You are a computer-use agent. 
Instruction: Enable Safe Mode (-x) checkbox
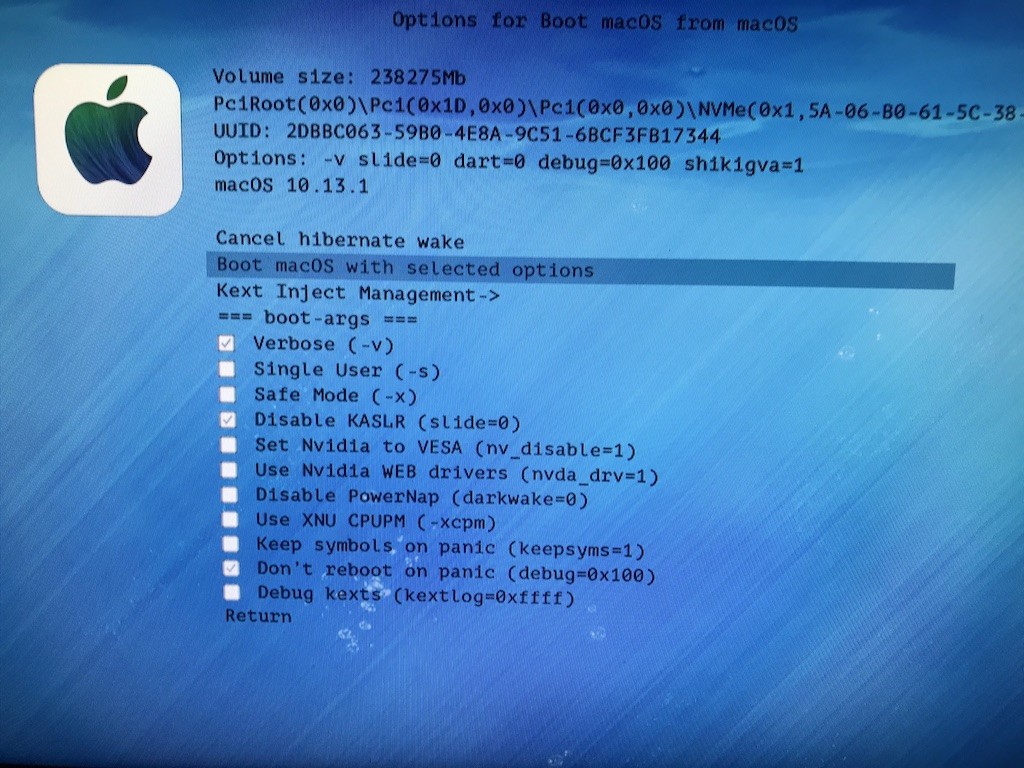[x=227, y=394]
